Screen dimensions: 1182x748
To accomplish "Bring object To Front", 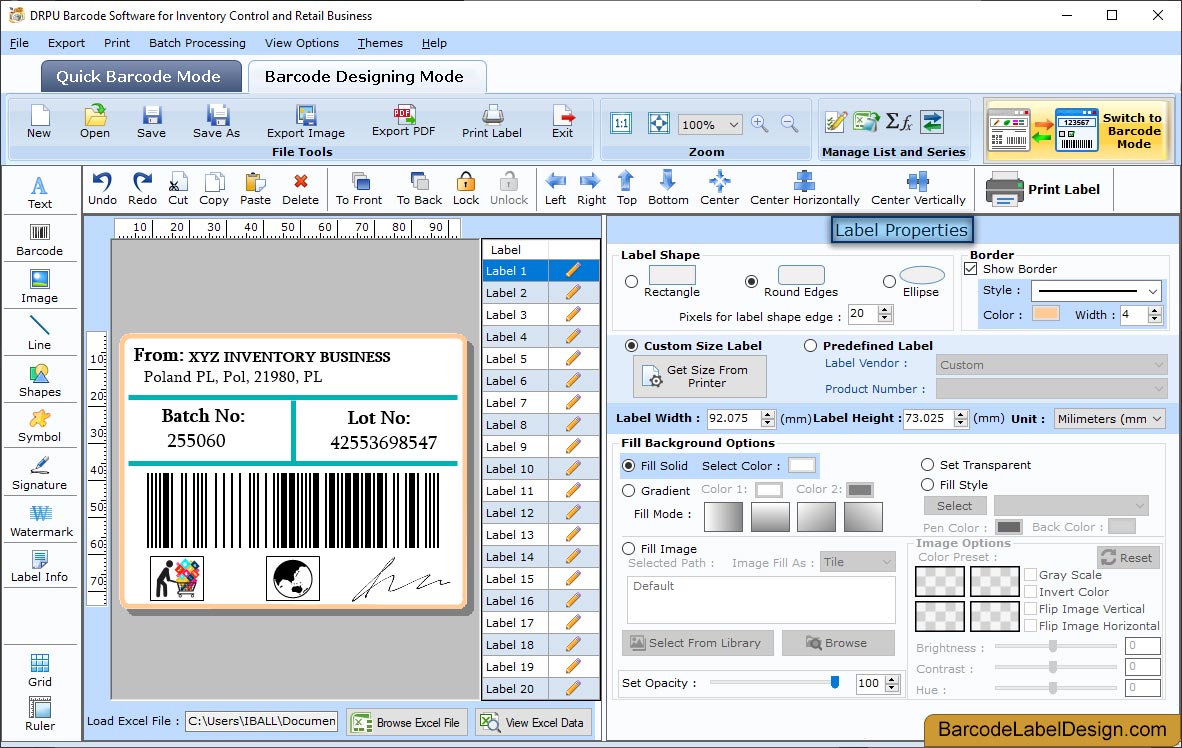I will click(359, 189).
